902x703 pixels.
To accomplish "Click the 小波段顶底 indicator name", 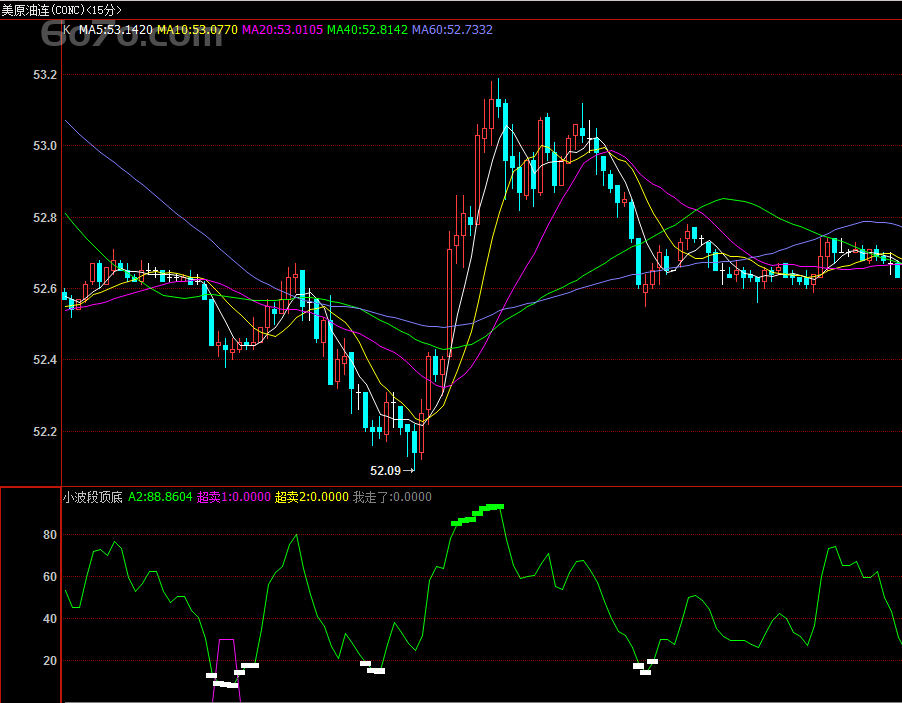I will 93,497.
